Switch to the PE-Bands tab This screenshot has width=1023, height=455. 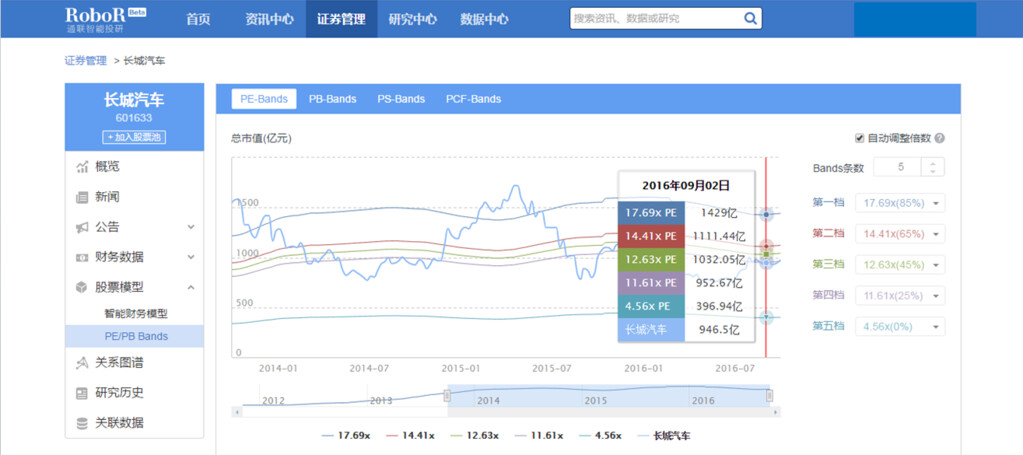click(264, 99)
